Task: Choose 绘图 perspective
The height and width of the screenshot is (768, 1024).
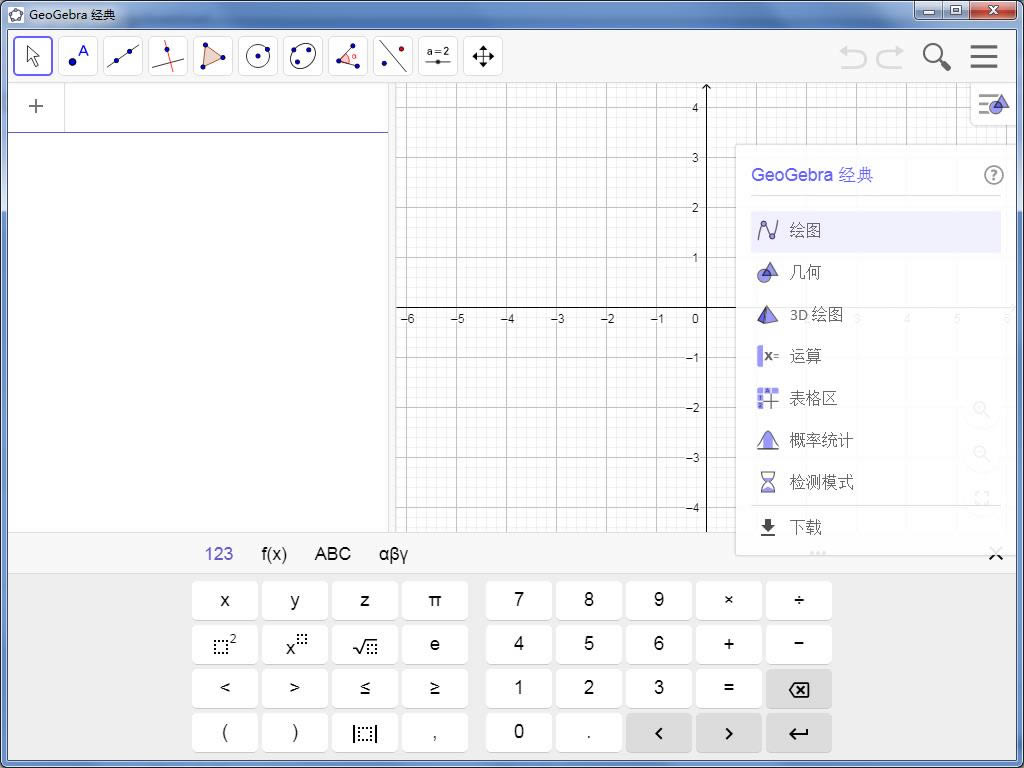Action: (876, 231)
